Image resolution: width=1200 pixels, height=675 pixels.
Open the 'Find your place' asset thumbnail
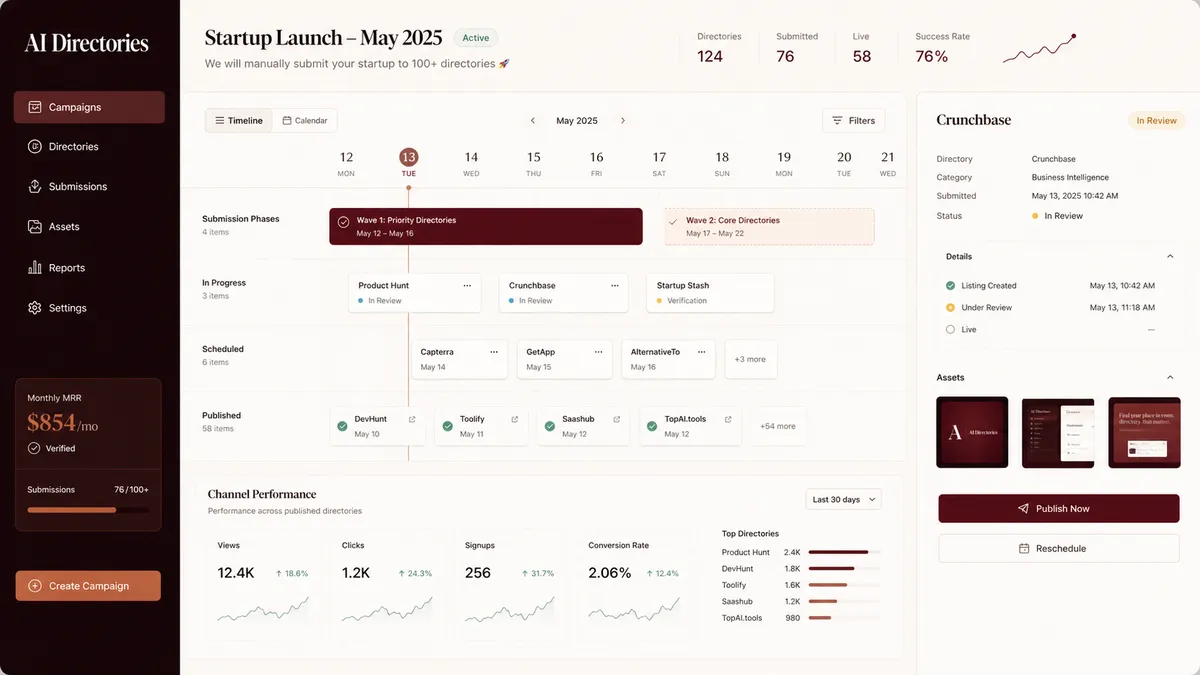[x=1144, y=432]
